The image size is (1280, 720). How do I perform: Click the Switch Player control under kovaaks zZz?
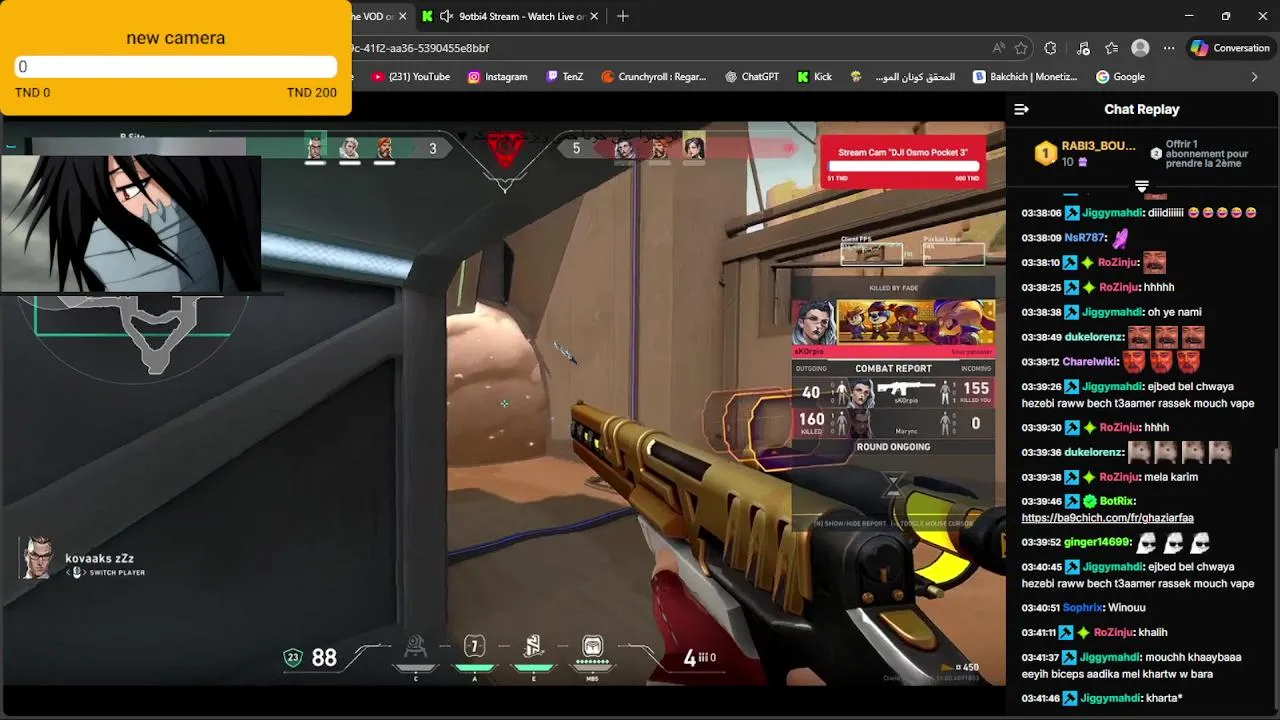tap(106, 573)
